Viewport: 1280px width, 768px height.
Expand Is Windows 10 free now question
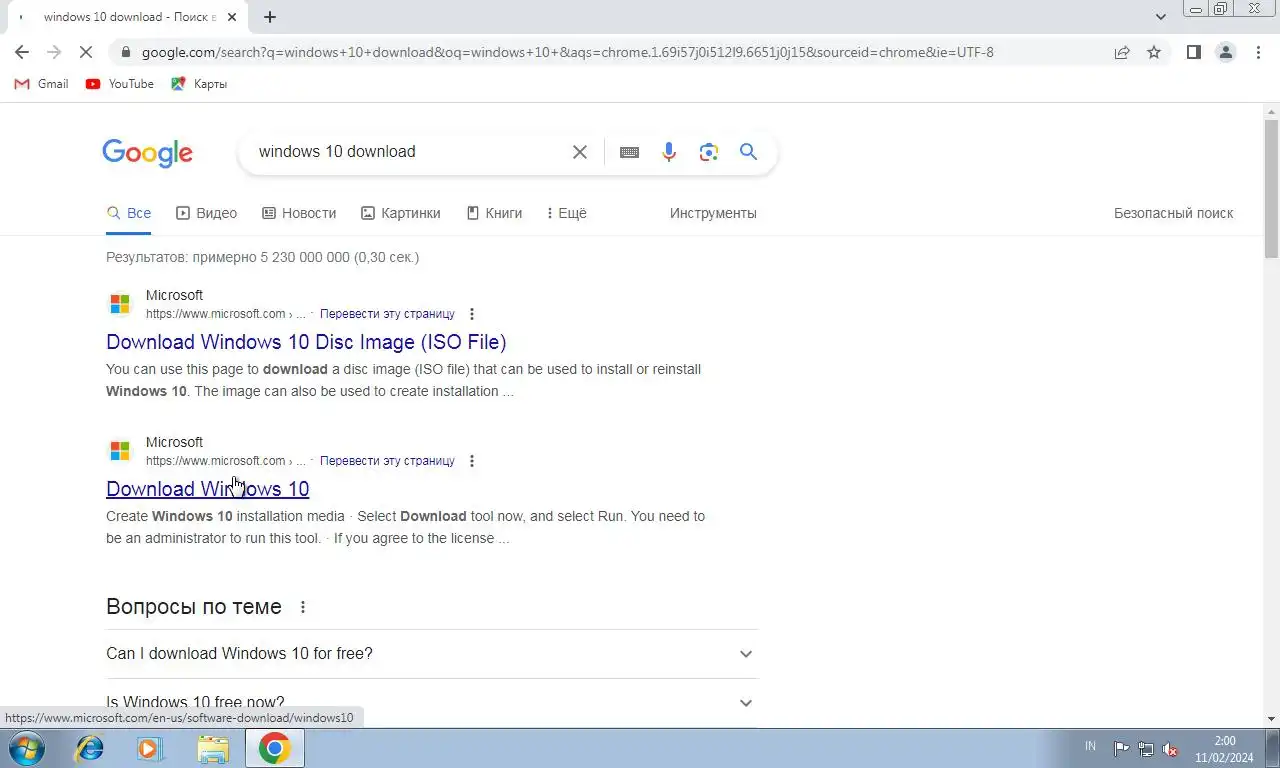(432, 703)
